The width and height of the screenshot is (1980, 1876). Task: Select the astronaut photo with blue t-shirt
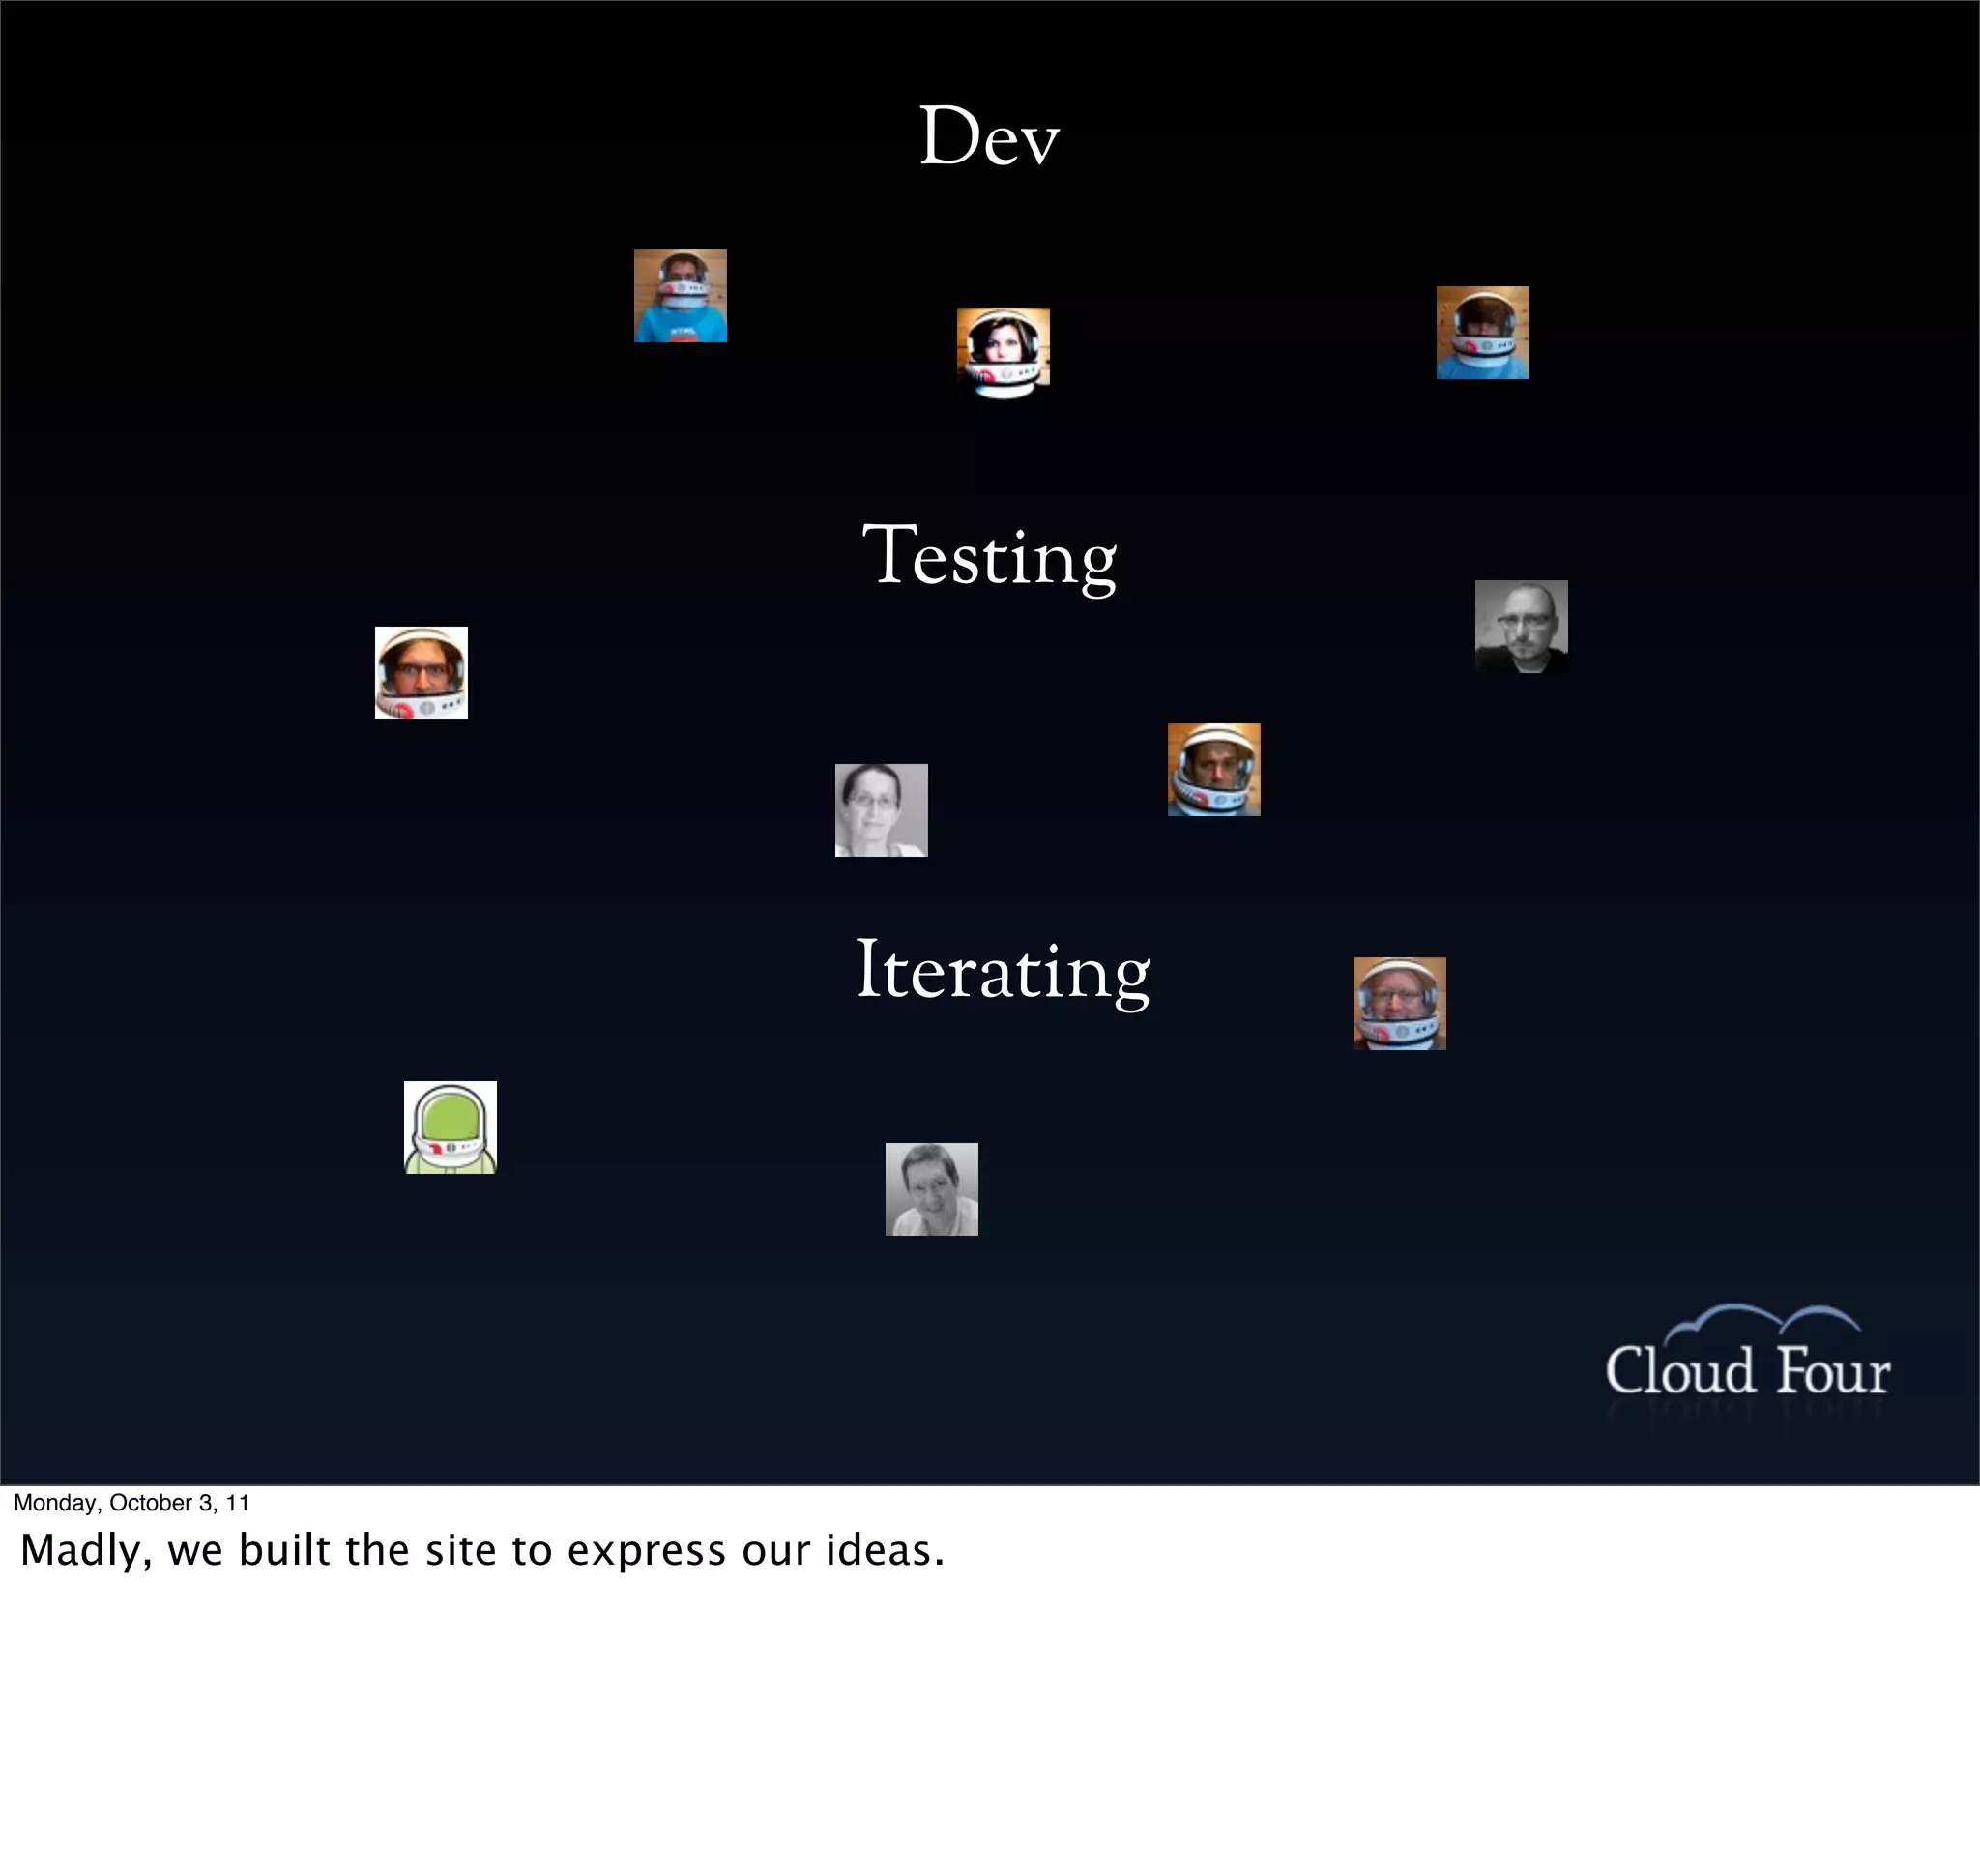(680, 296)
